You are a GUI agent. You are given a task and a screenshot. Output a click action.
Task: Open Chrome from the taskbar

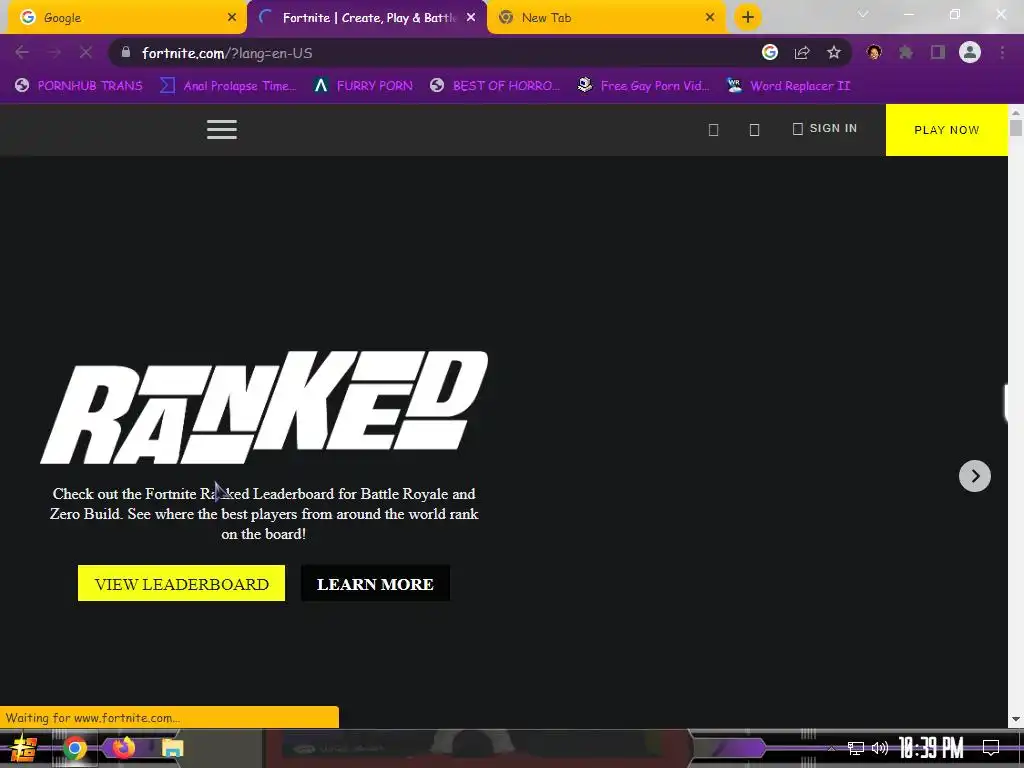coord(75,748)
